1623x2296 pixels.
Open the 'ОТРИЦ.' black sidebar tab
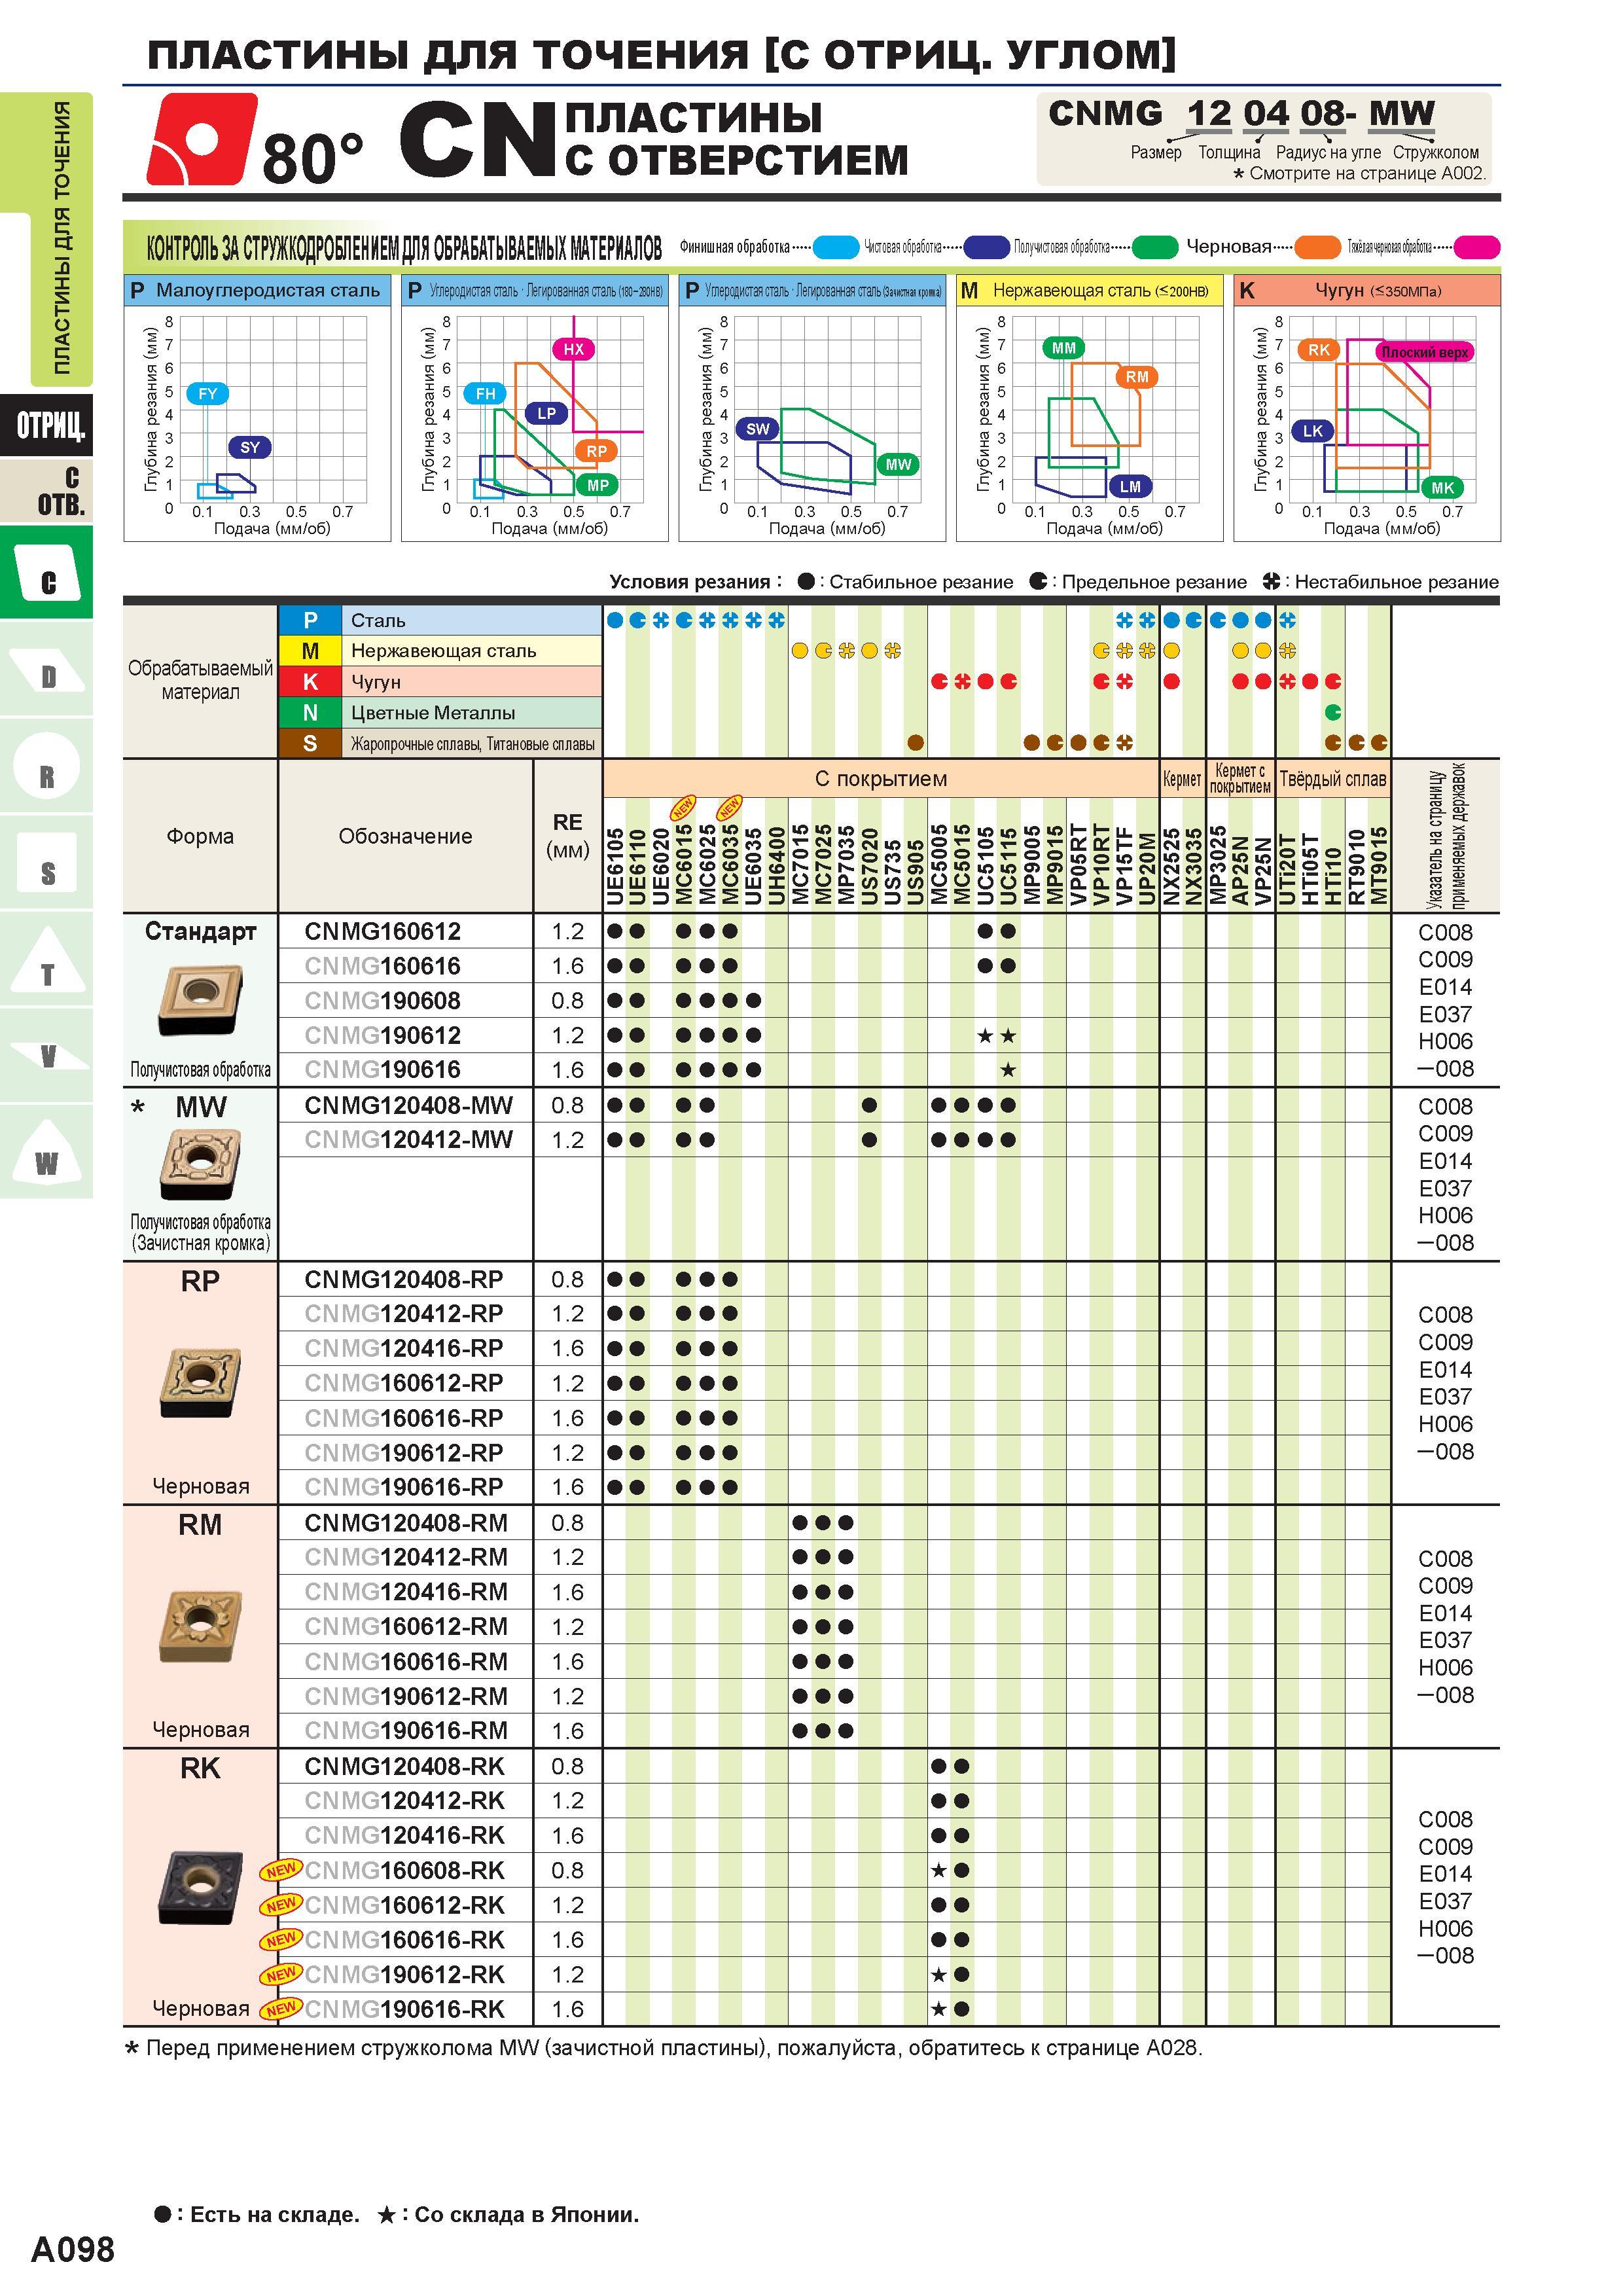[x=47, y=425]
